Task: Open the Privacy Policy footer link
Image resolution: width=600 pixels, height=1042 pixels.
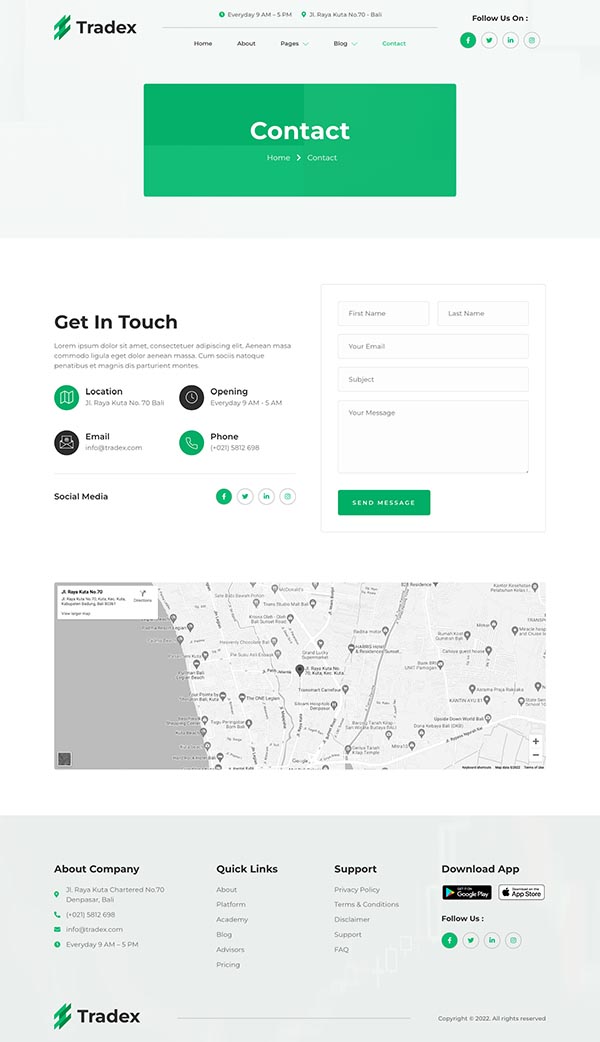Action: [x=357, y=890]
